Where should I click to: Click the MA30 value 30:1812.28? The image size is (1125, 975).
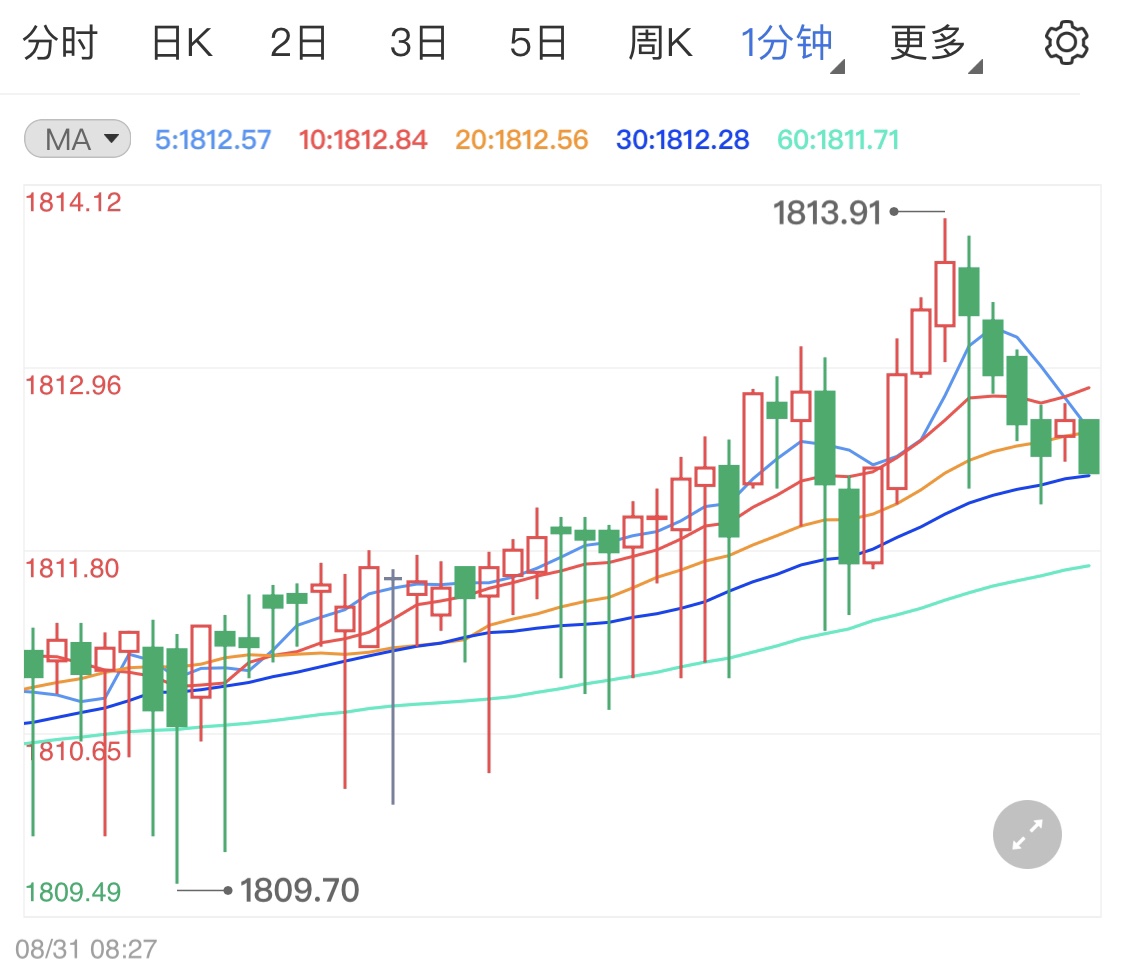pyautogui.click(x=682, y=140)
